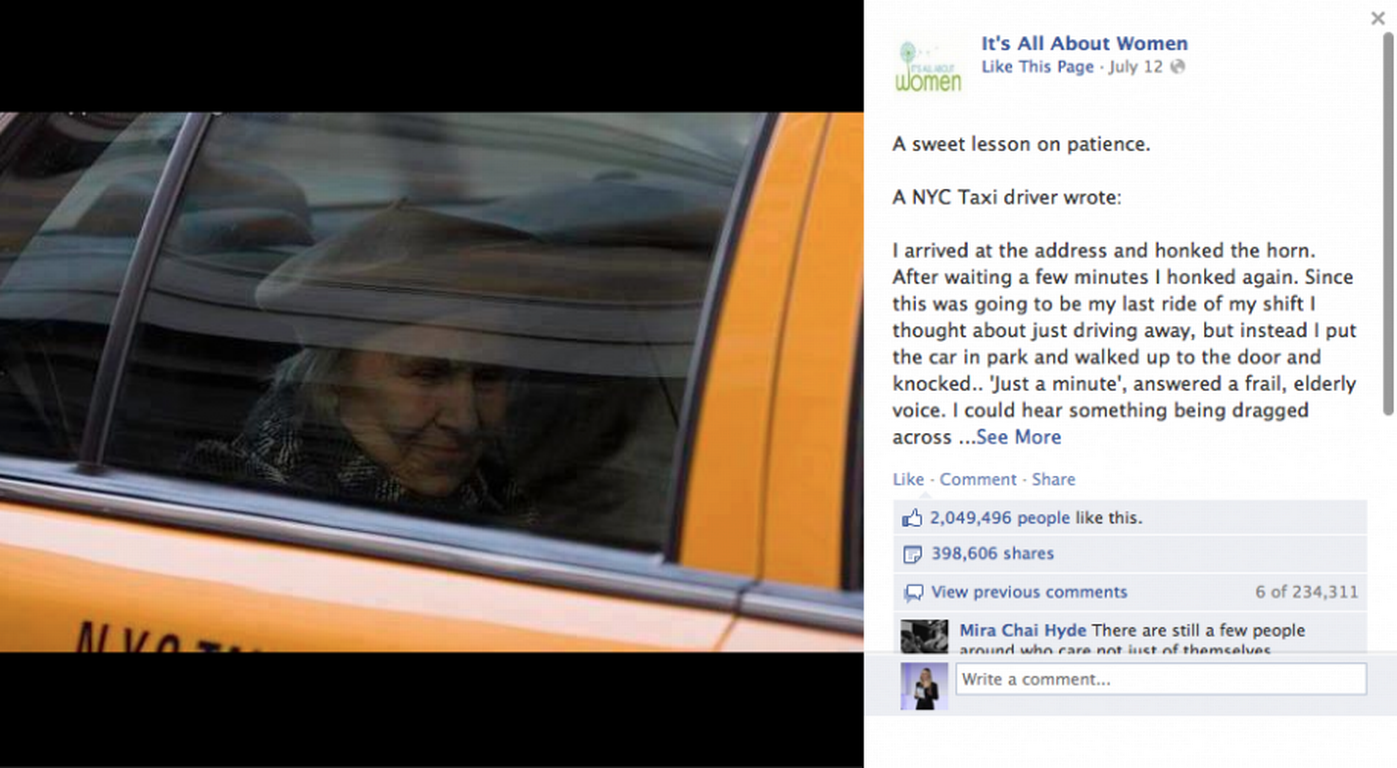The height and width of the screenshot is (768, 1397).
Task: Like the post via the Like link
Action: [908, 479]
